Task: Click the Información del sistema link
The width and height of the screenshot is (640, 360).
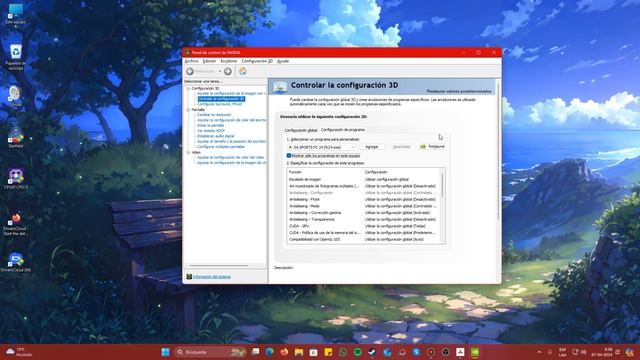Action: pyautogui.click(x=211, y=277)
